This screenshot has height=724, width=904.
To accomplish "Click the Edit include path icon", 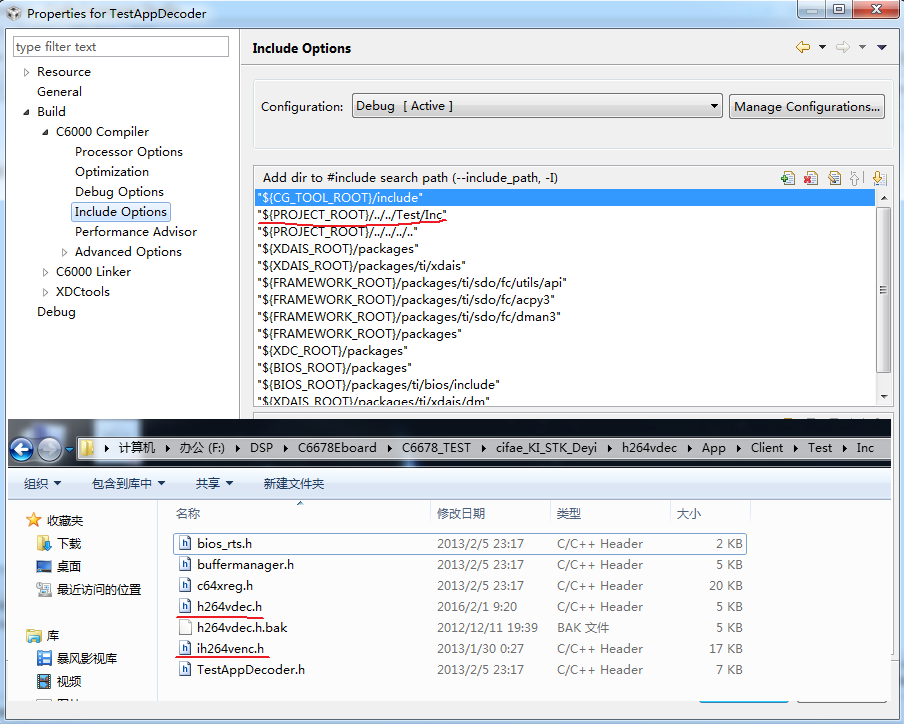I will pyautogui.click(x=834, y=178).
